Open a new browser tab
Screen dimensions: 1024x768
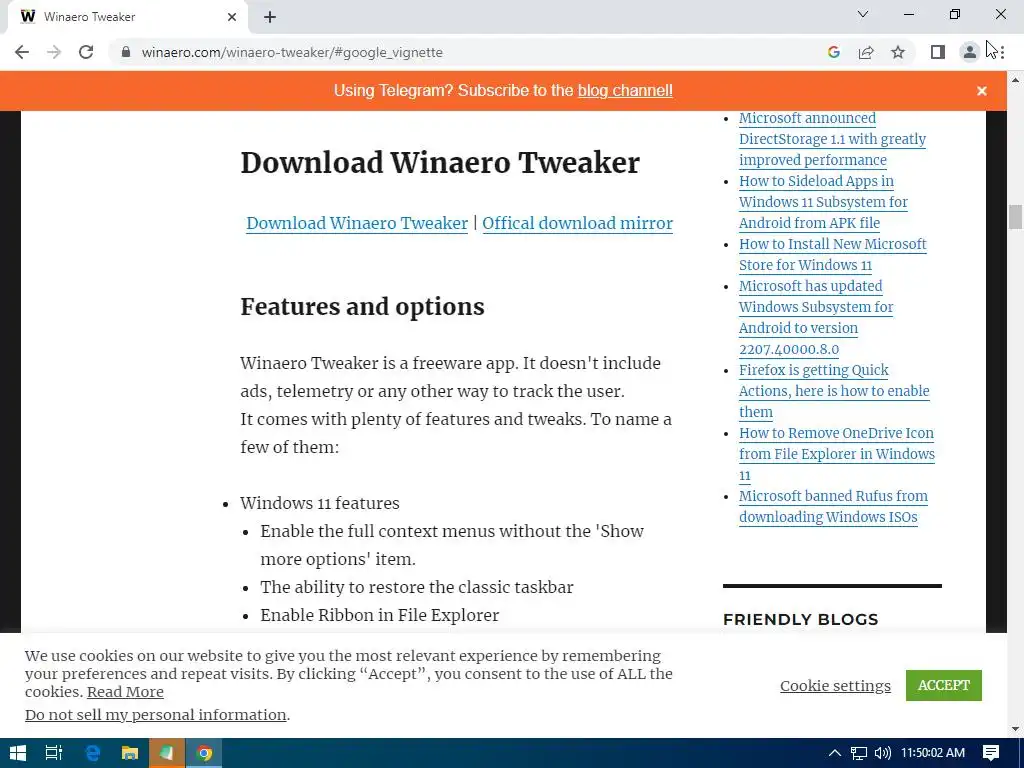pos(270,17)
